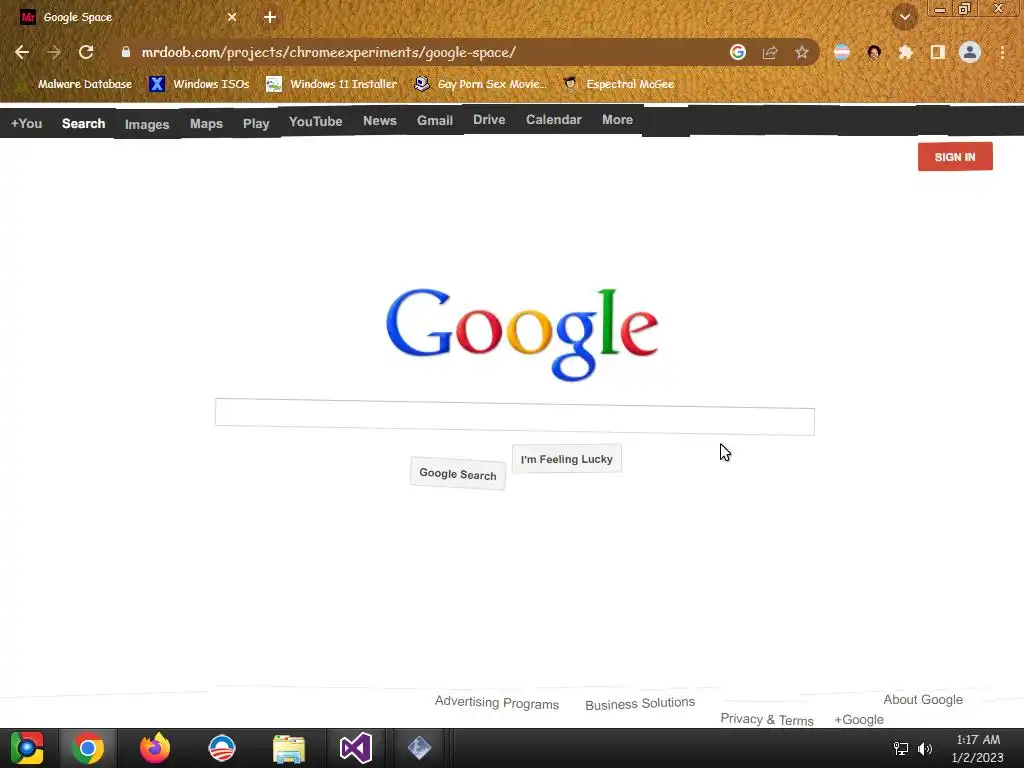Select Search in Google navigation bar
This screenshot has height=768, width=1024.
tap(84, 123)
